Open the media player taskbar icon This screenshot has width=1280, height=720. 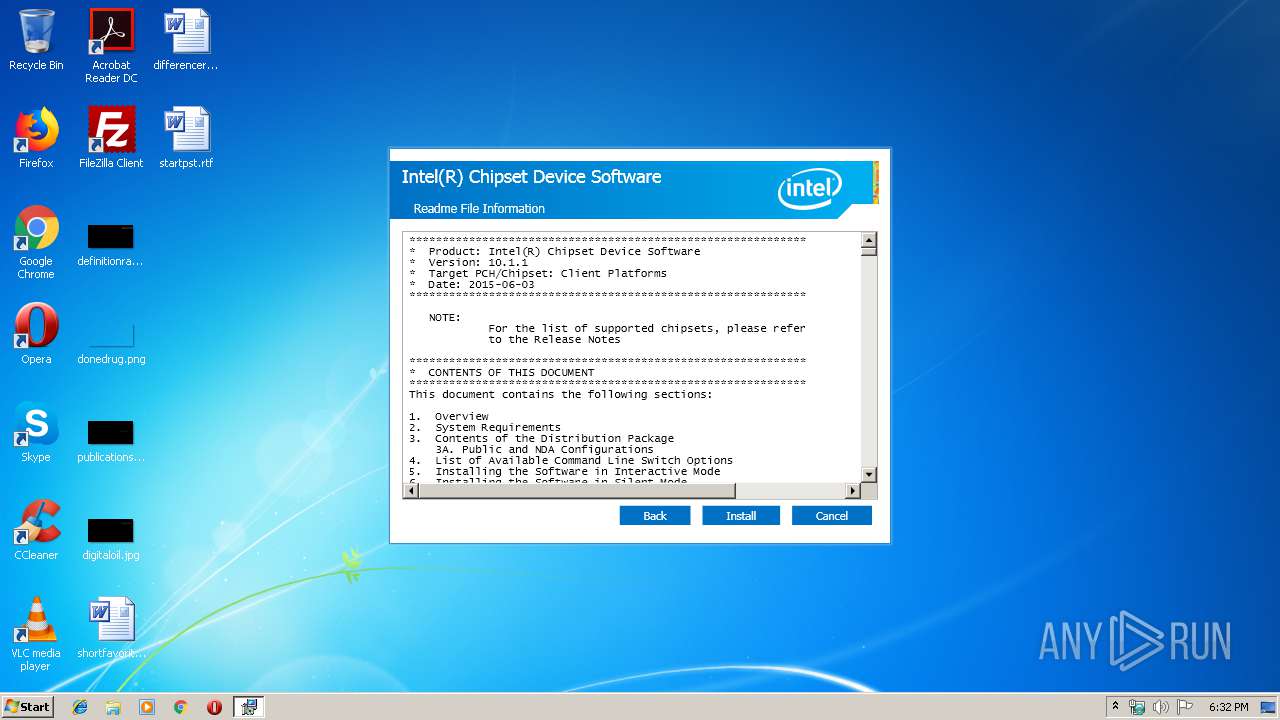coord(147,707)
